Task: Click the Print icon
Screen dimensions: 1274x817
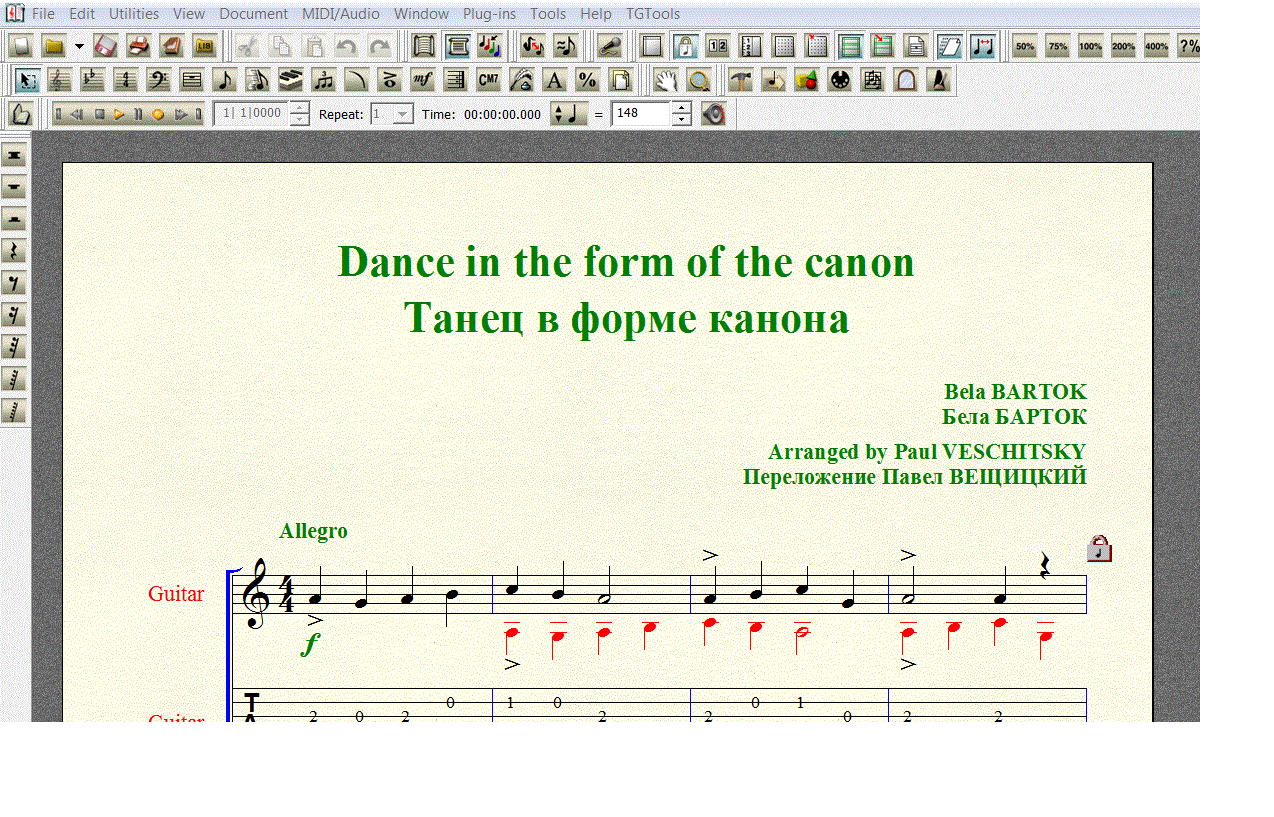Action: pos(138,46)
